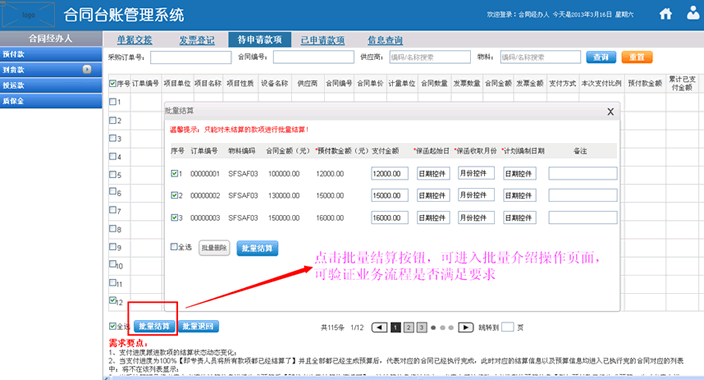Open the 信息查询 tab

coord(385,40)
